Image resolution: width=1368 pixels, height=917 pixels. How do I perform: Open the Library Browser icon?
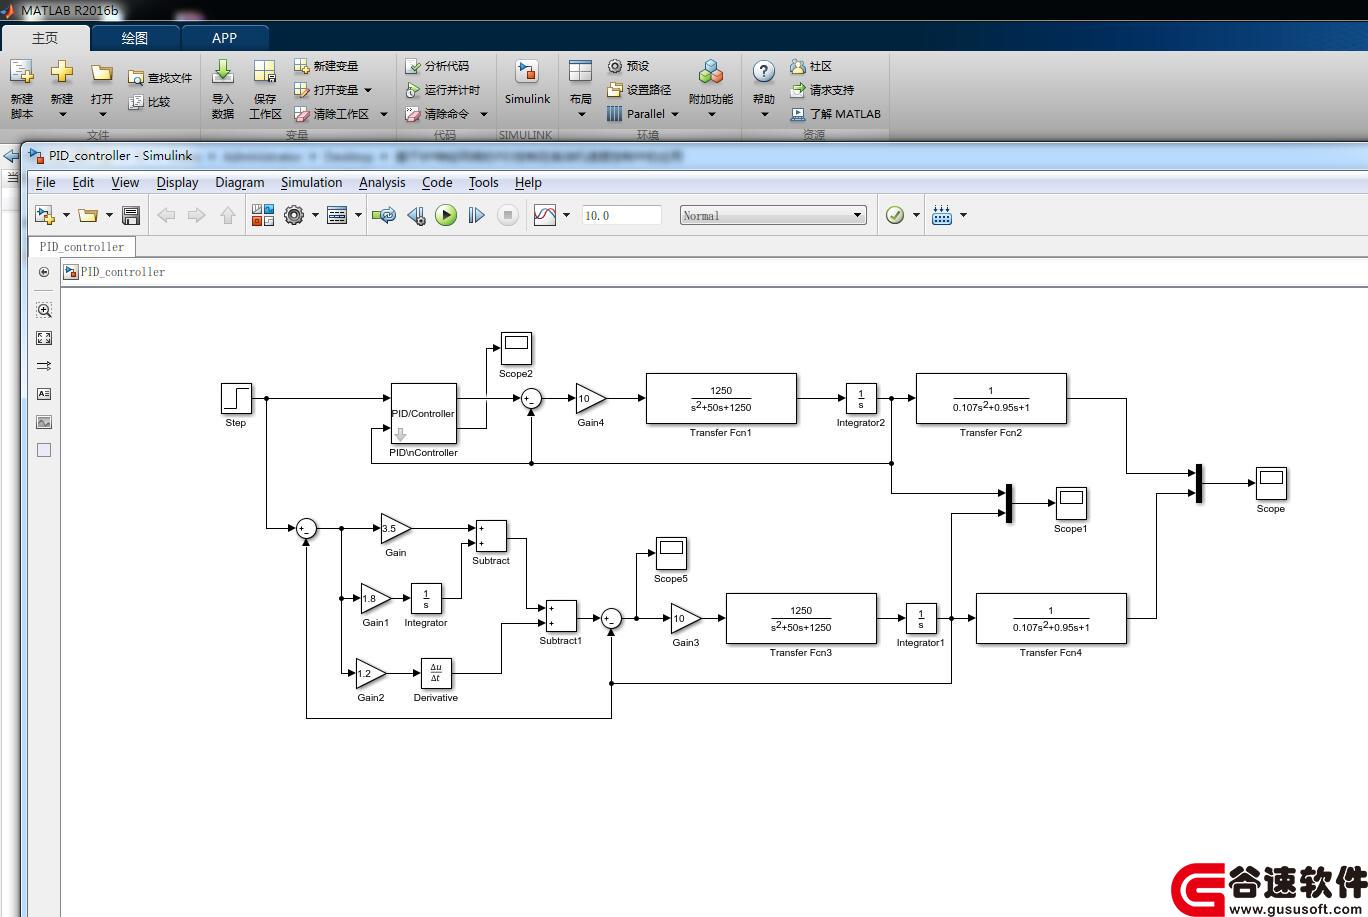click(x=263, y=215)
